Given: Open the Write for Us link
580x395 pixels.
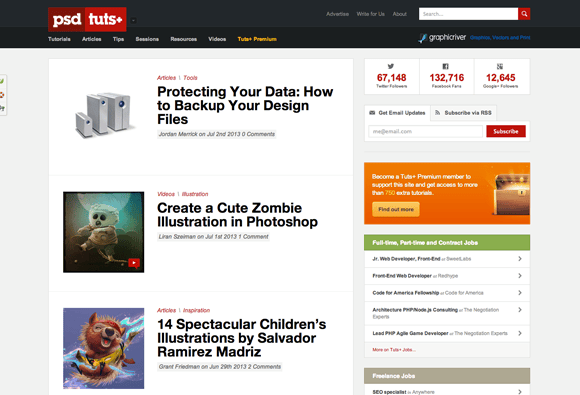Looking at the screenshot, I should pos(371,14).
